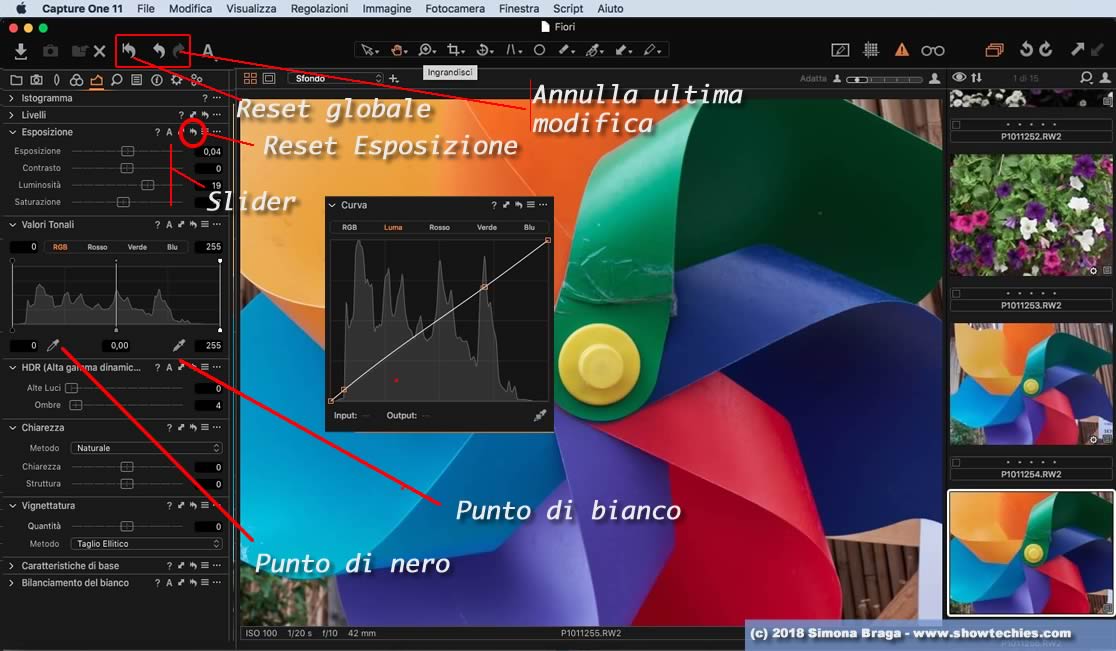Open the Regolazioni menu

pyautogui.click(x=319, y=8)
